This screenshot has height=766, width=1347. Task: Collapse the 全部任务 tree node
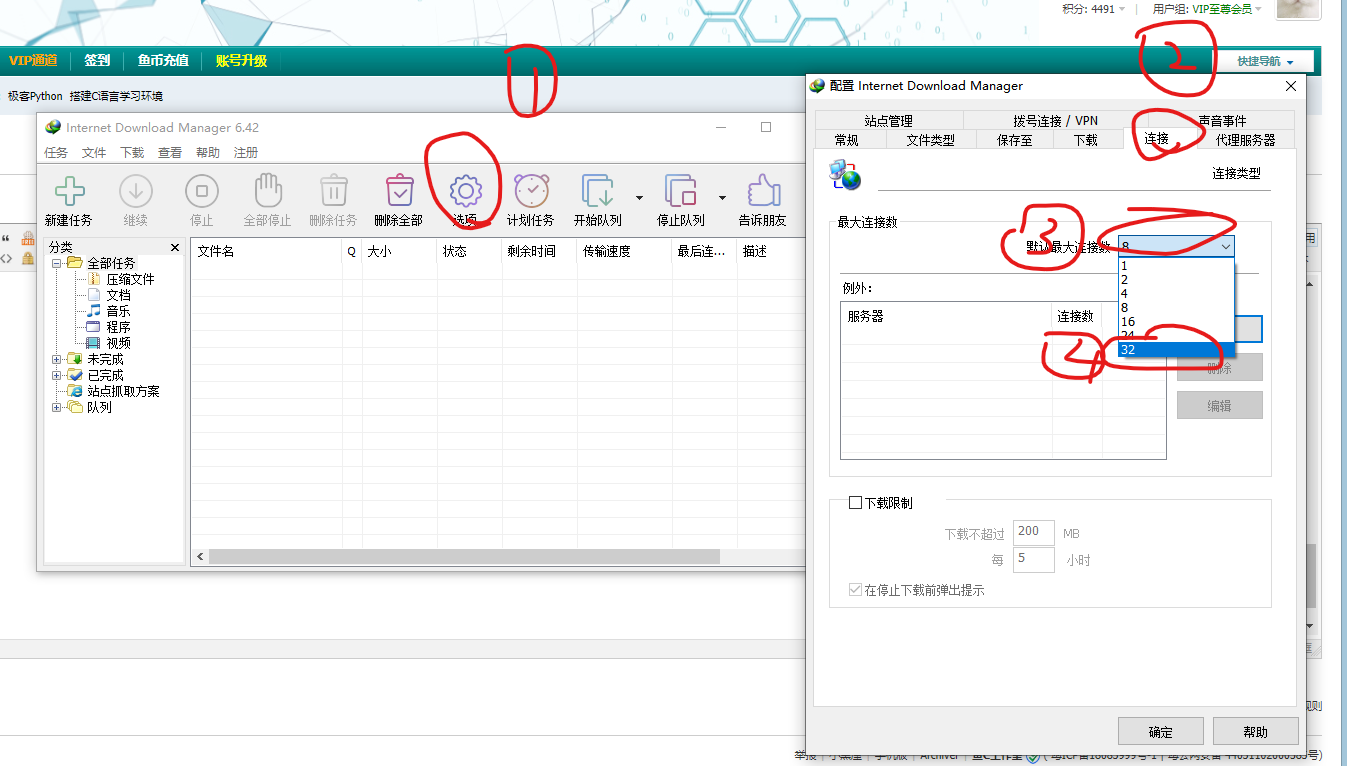tap(57, 263)
